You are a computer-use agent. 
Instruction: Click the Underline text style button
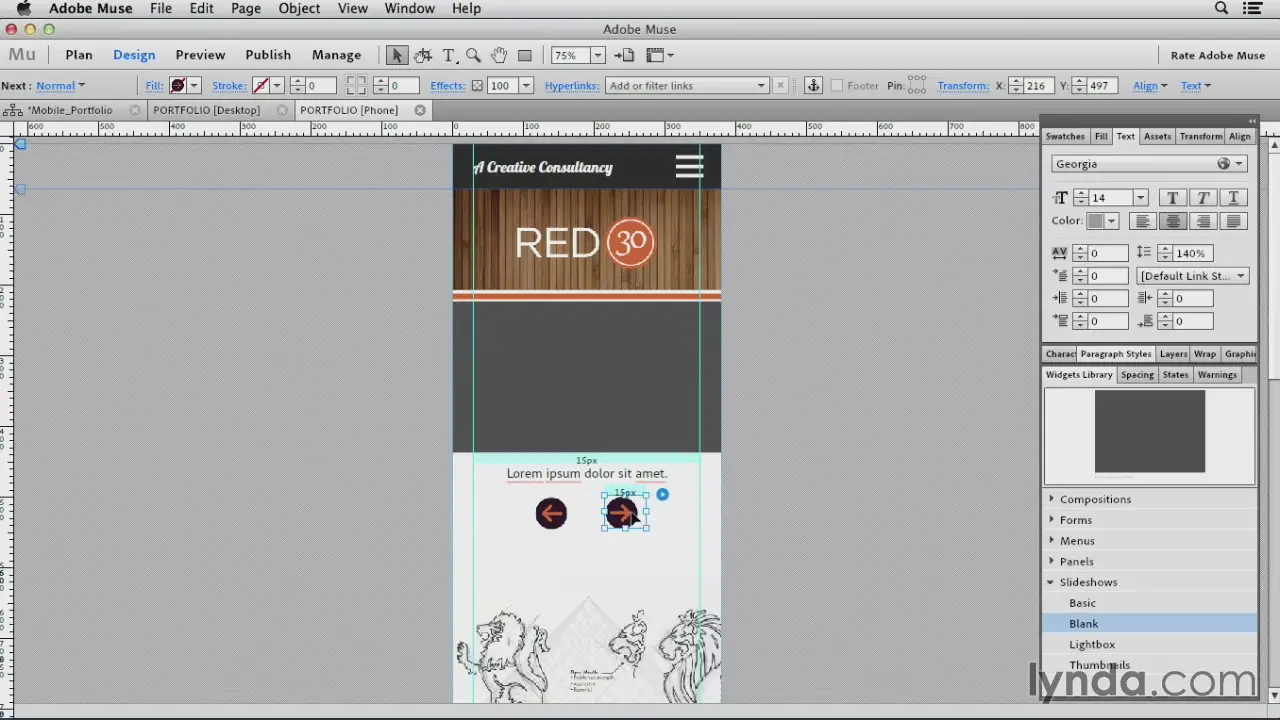click(x=1233, y=198)
